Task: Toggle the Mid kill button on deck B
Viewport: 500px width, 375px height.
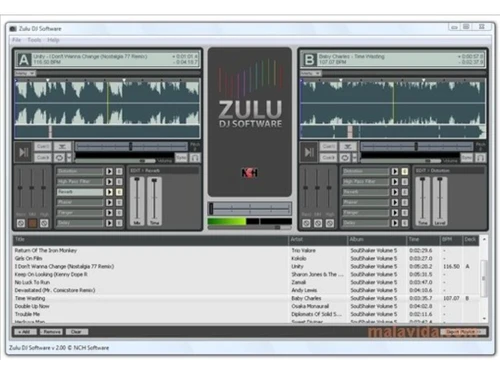Action: [x=318, y=223]
